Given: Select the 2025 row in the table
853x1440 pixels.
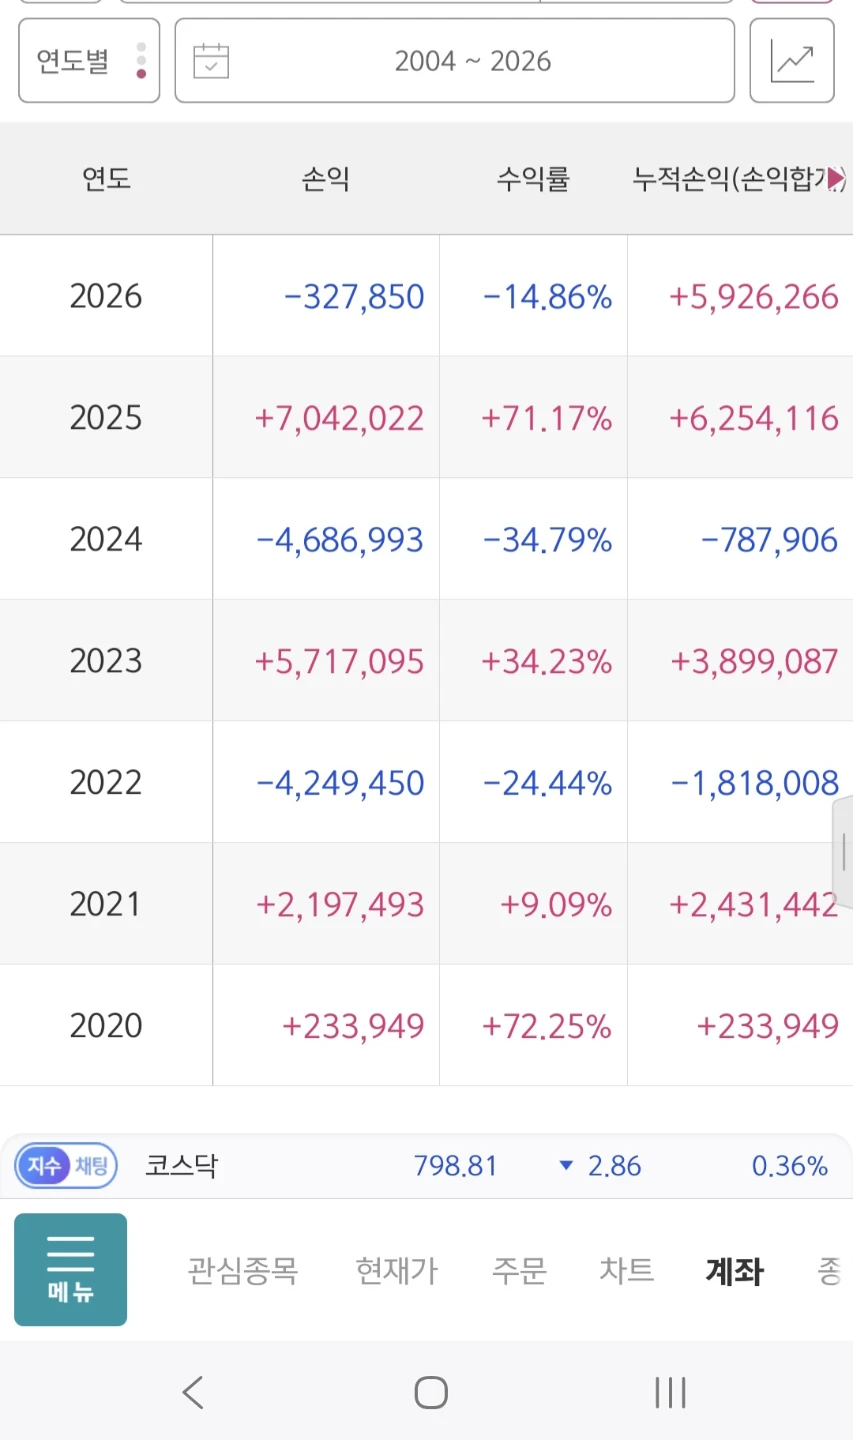Looking at the screenshot, I should [426, 417].
